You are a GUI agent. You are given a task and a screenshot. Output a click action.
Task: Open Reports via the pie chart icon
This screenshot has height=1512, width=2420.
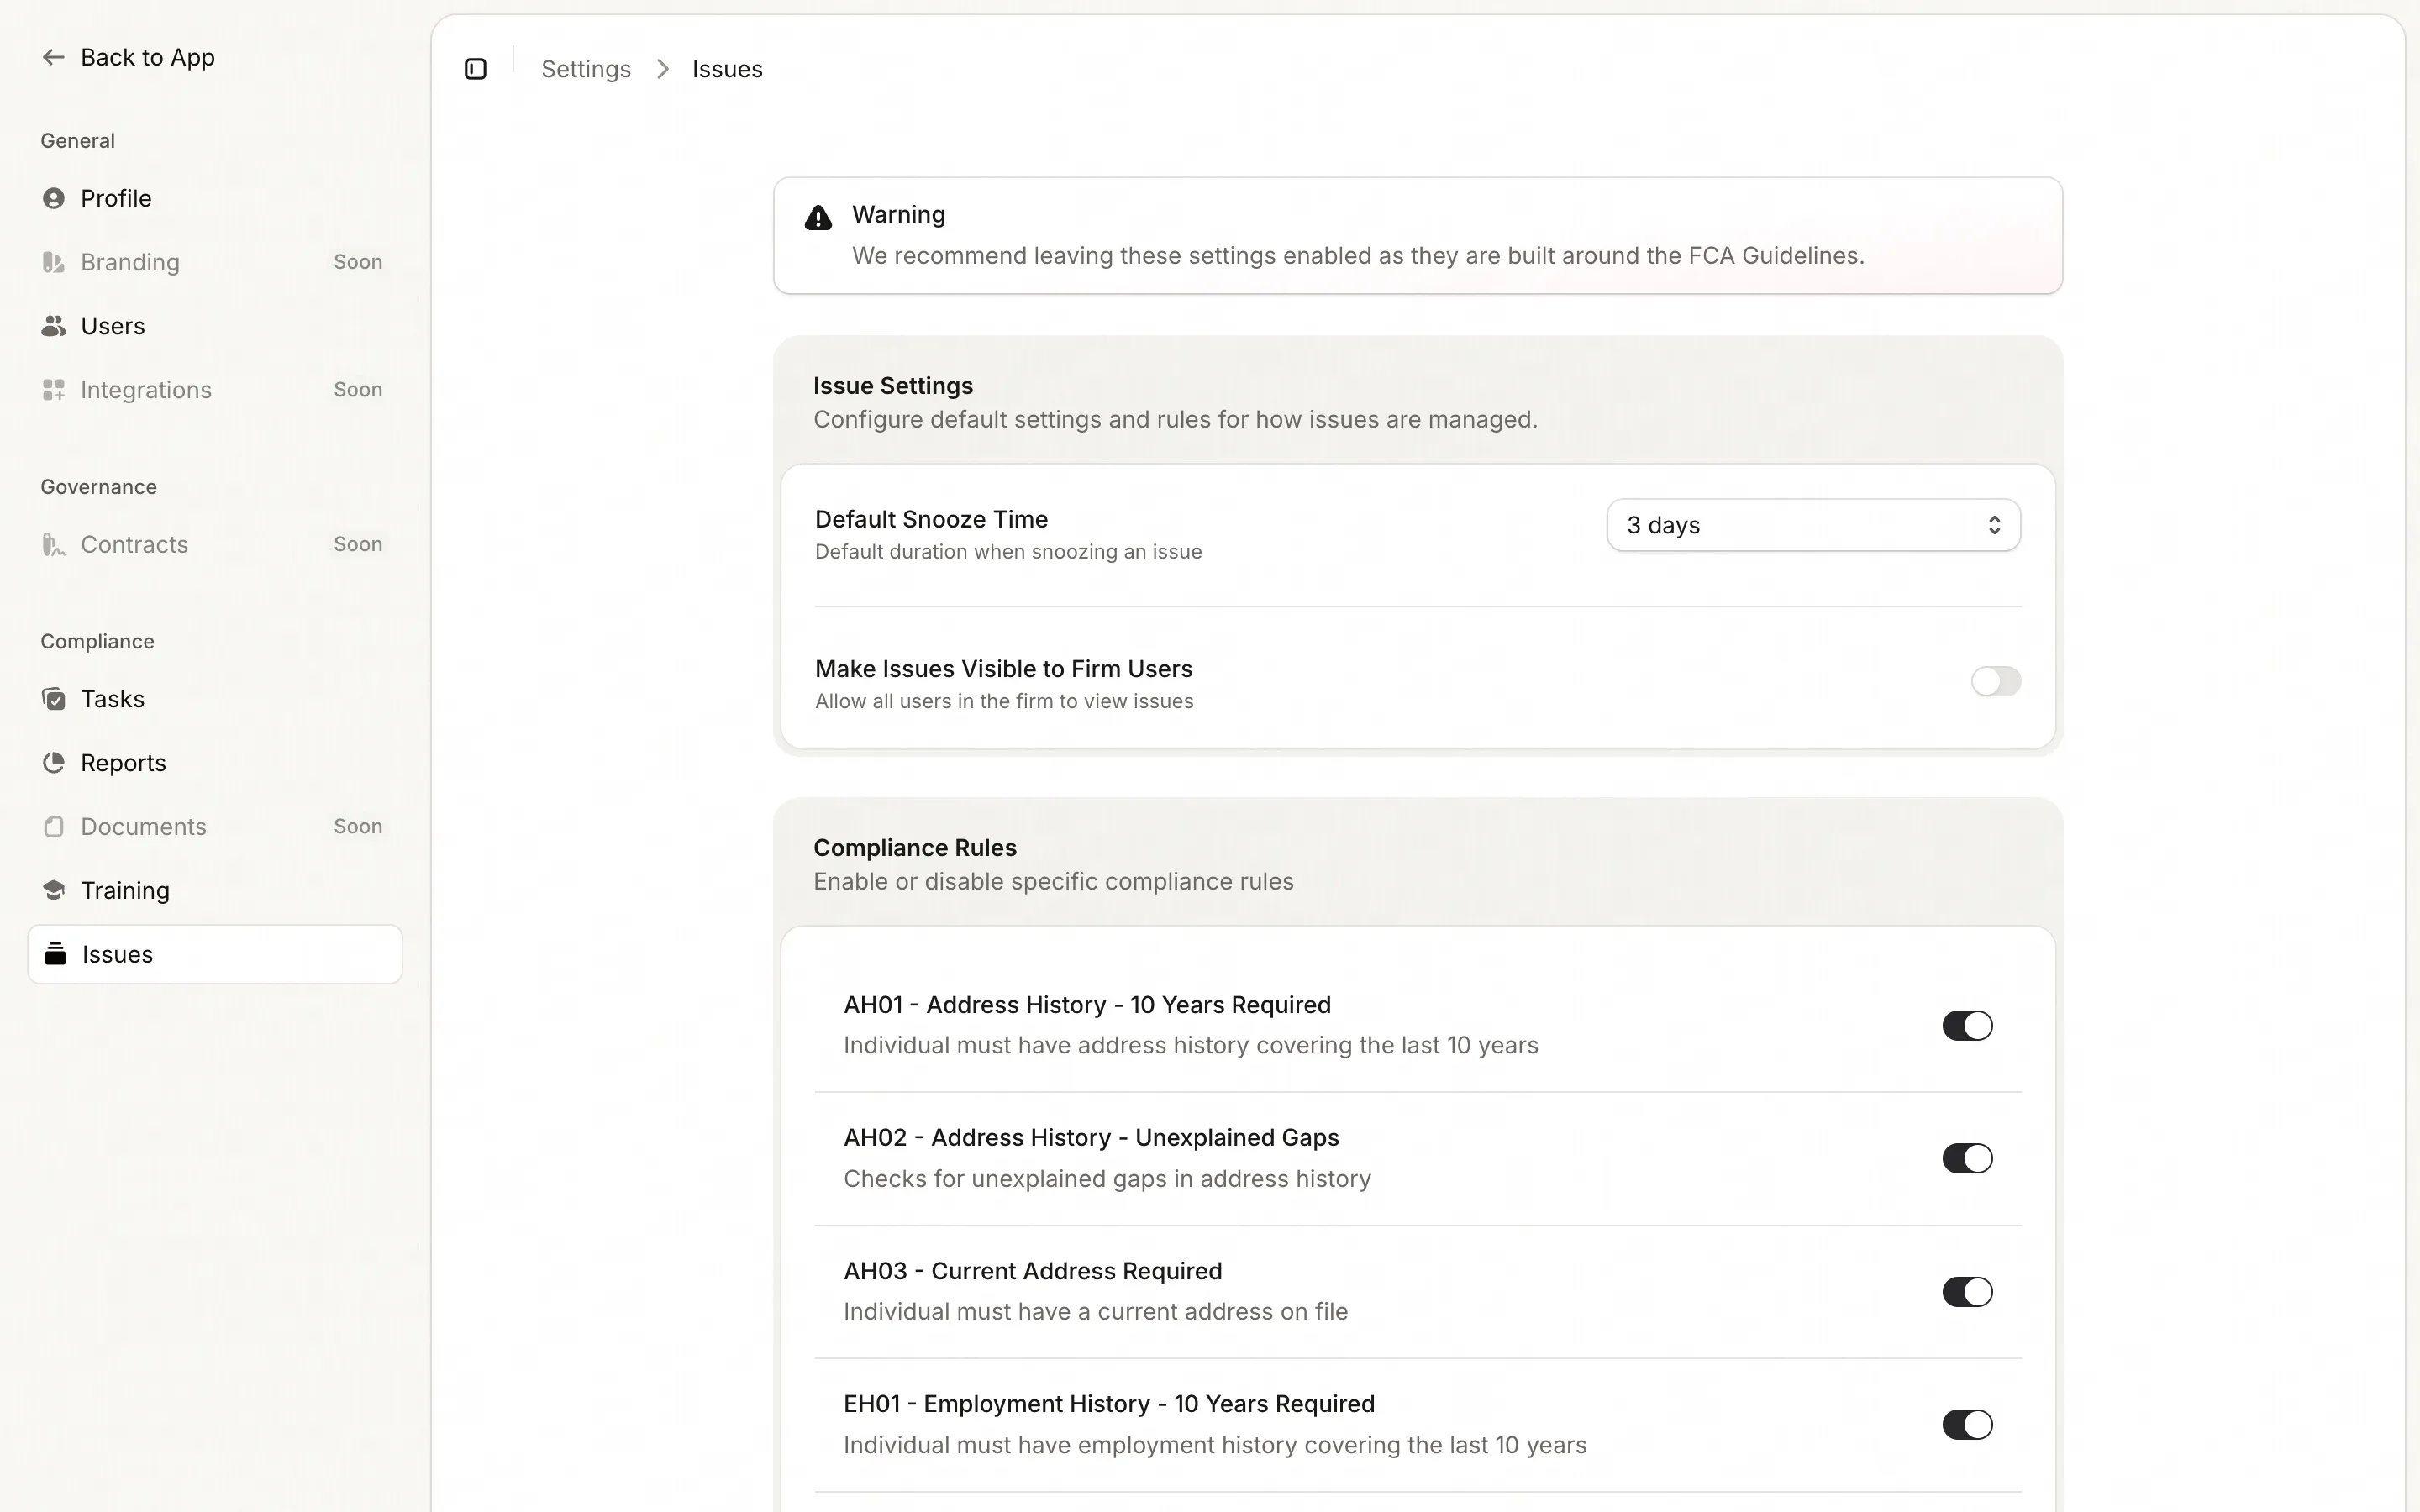tap(53, 762)
